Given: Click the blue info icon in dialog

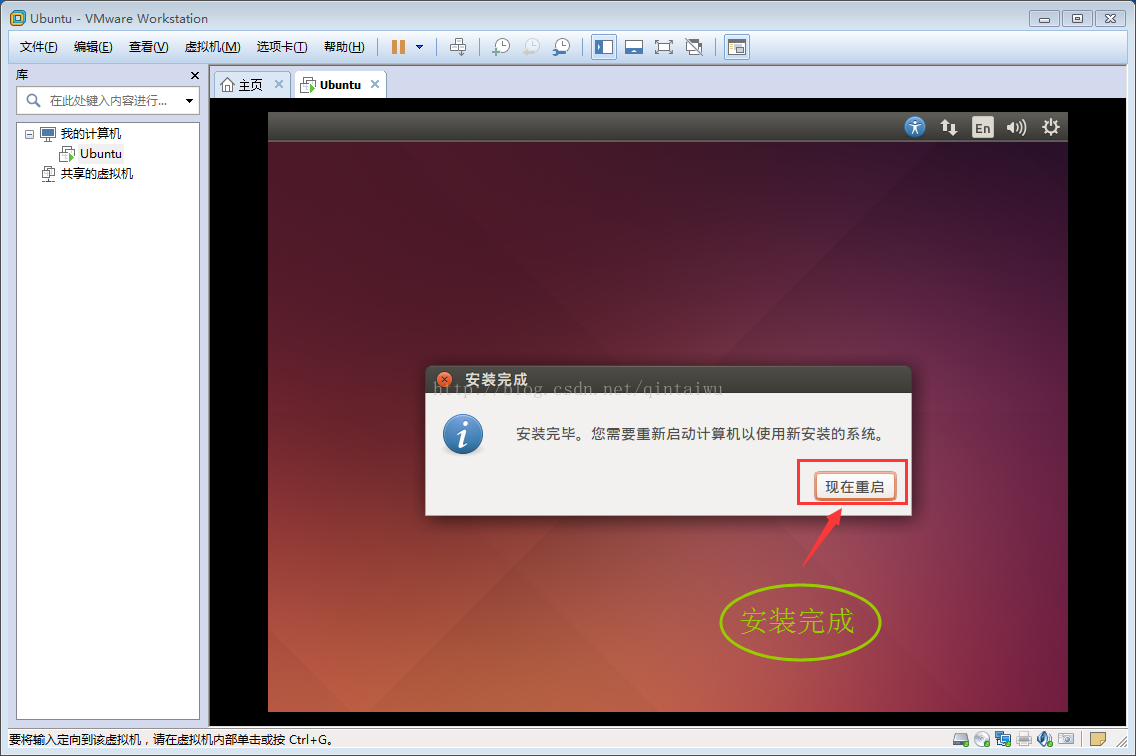Looking at the screenshot, I should coord(463,434).
